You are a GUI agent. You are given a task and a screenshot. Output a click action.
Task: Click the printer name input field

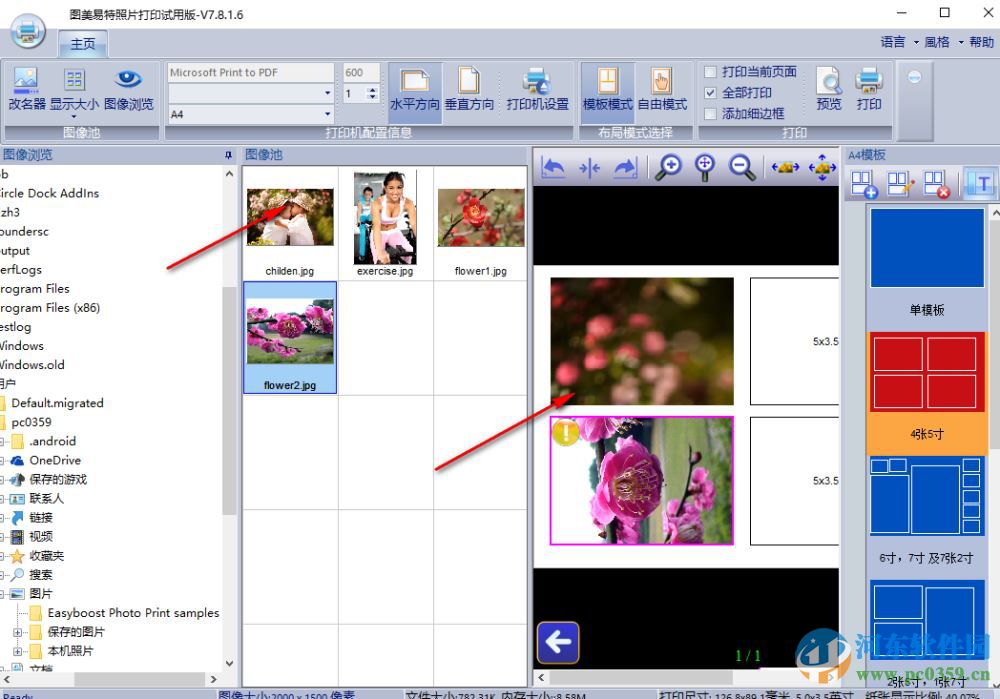251,73
